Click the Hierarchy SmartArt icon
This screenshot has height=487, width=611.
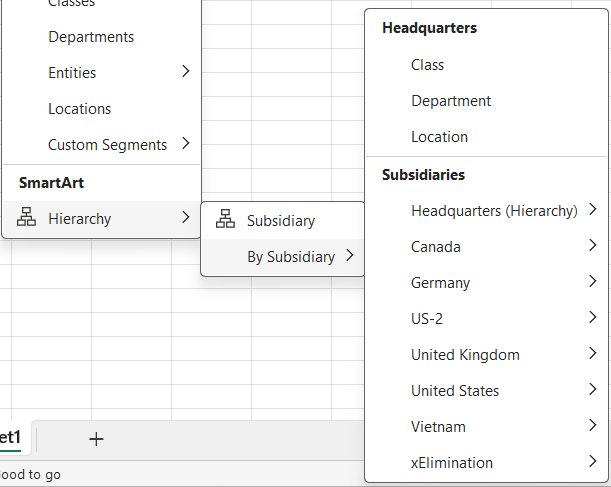28,218
